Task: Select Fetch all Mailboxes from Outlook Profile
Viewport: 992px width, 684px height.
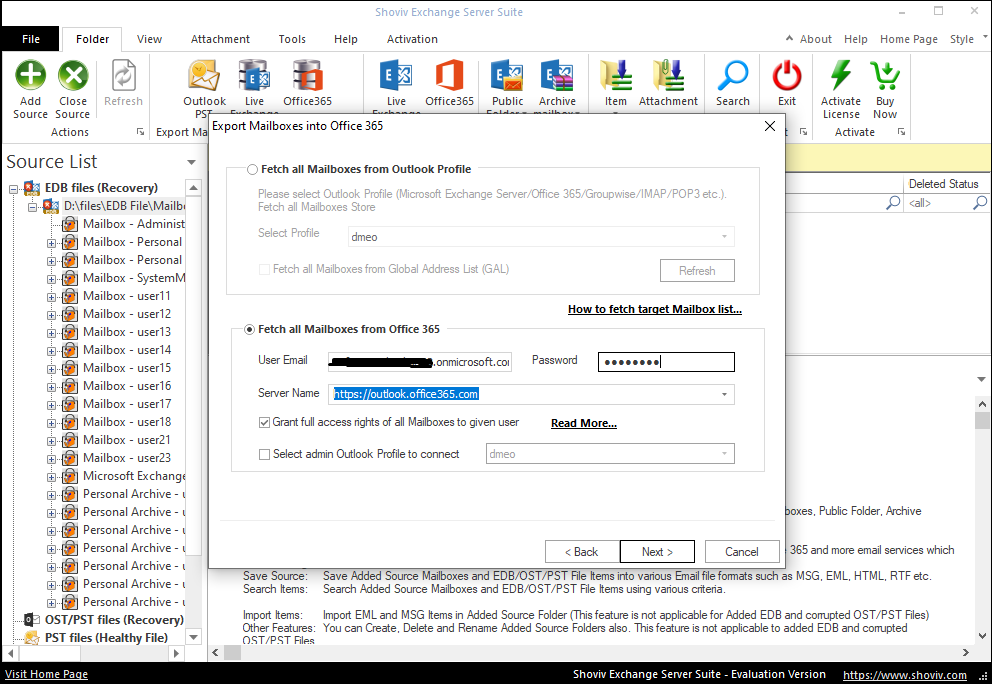Action: 252,170
